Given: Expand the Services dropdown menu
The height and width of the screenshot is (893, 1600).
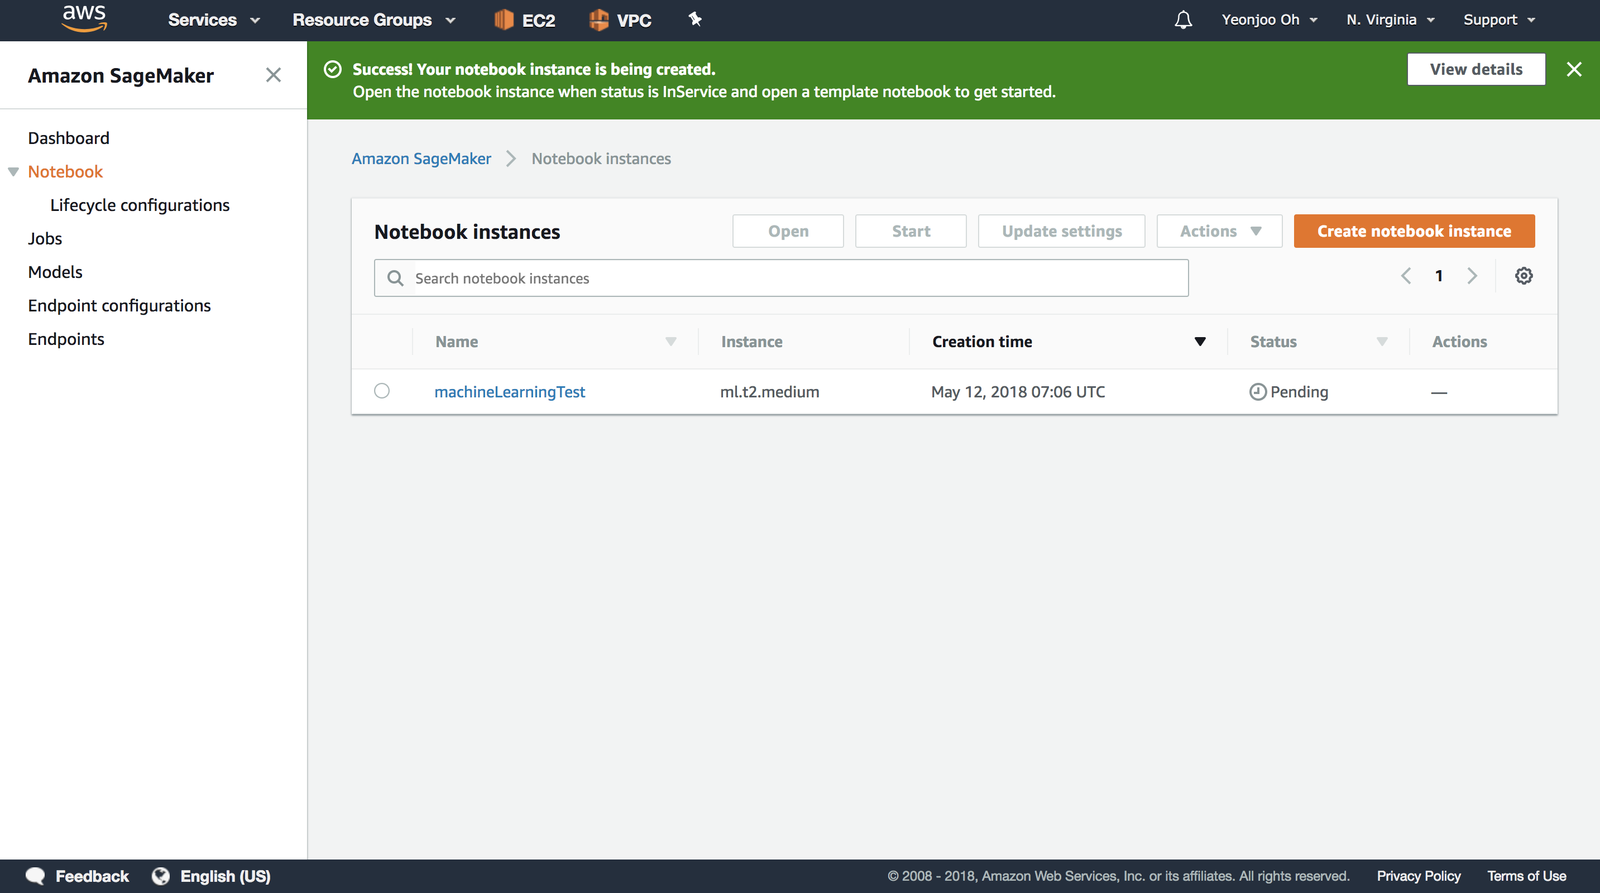Looking at the screenshot, I should click(x=213, y=20).
